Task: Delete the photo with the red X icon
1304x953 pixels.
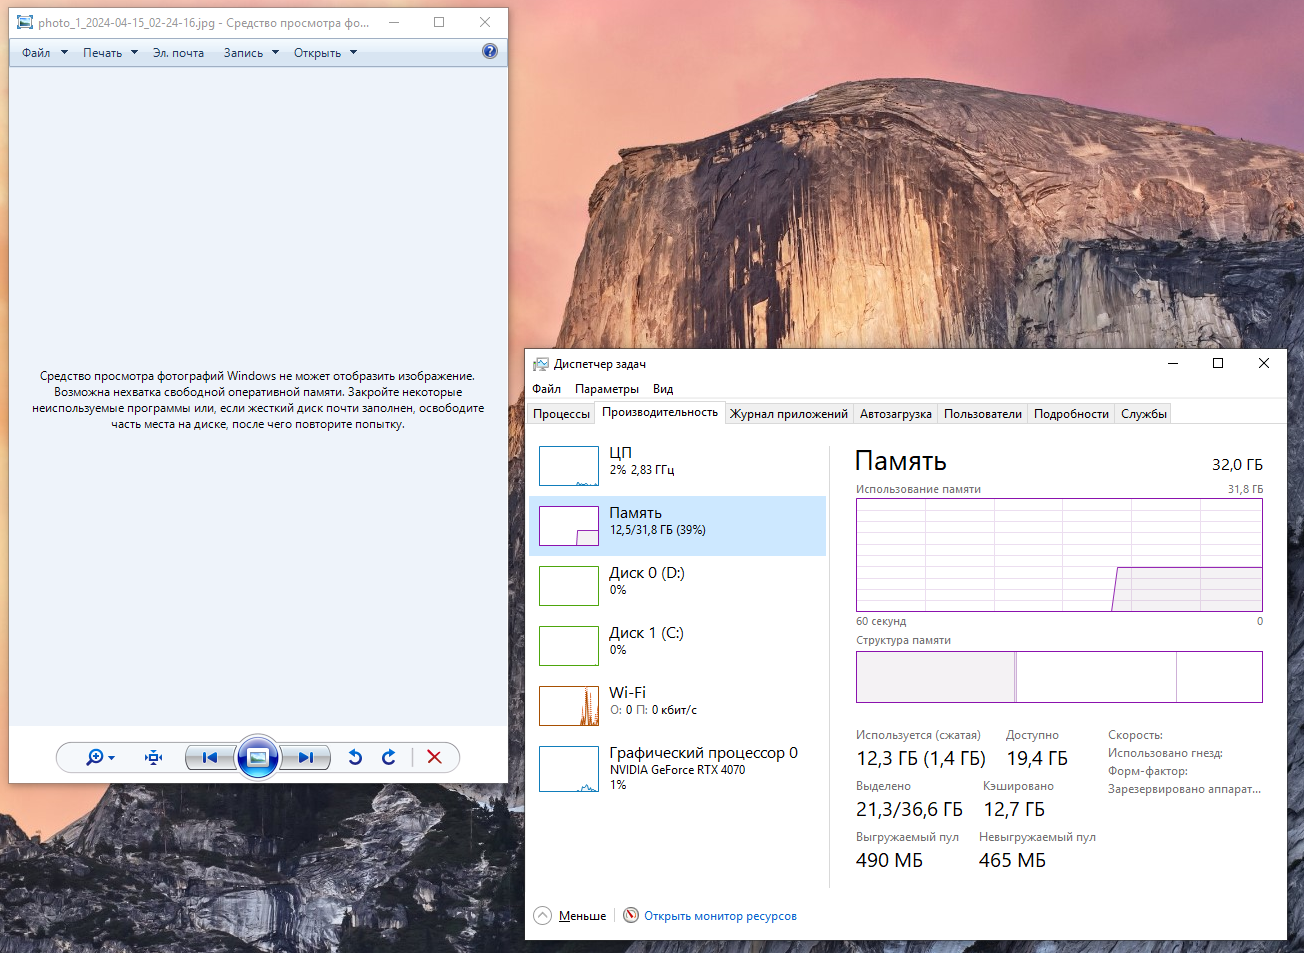Action: pyautogui.click(x=434, y=758)
